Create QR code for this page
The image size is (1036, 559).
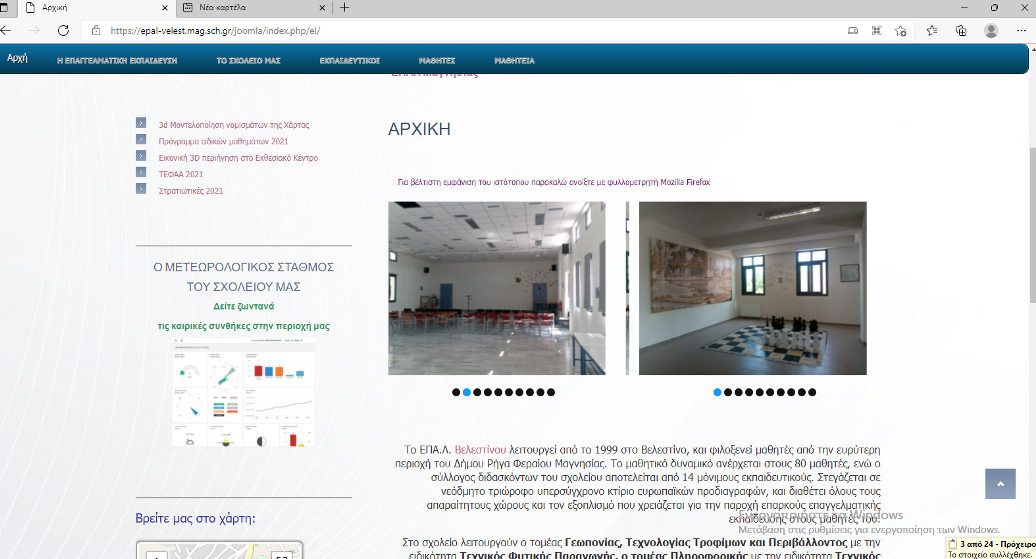877,30
